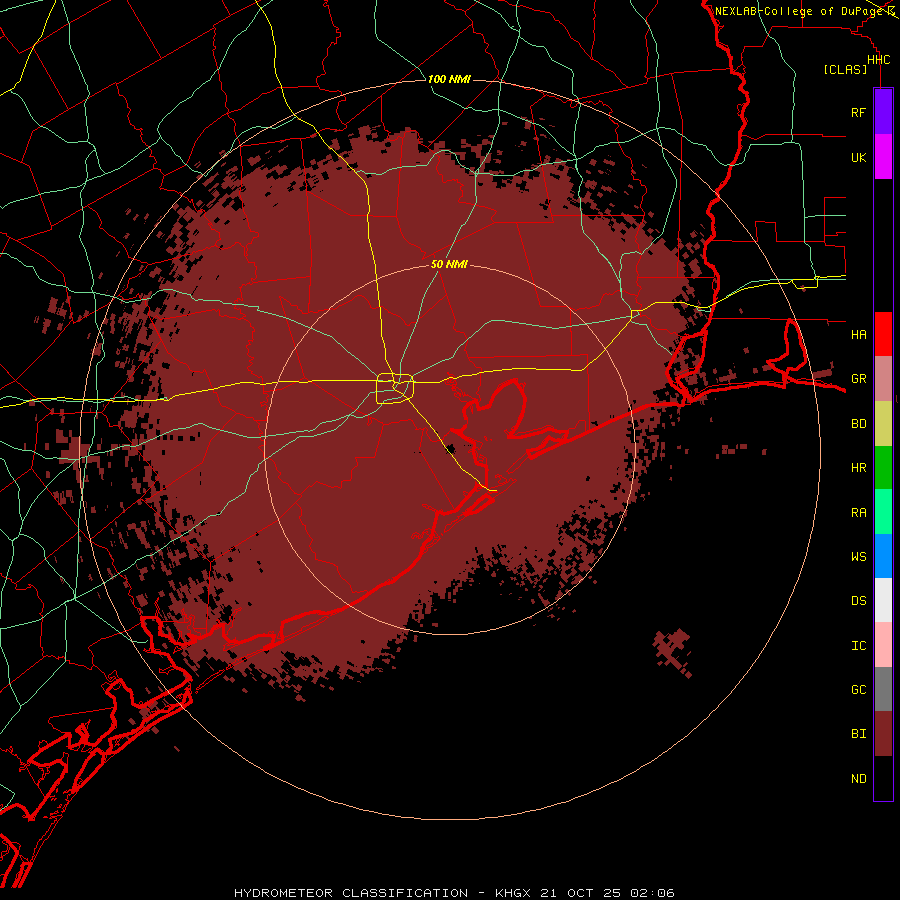Click the HR legend label text
This screenshot has height=900, width=900.
point(858,468)
